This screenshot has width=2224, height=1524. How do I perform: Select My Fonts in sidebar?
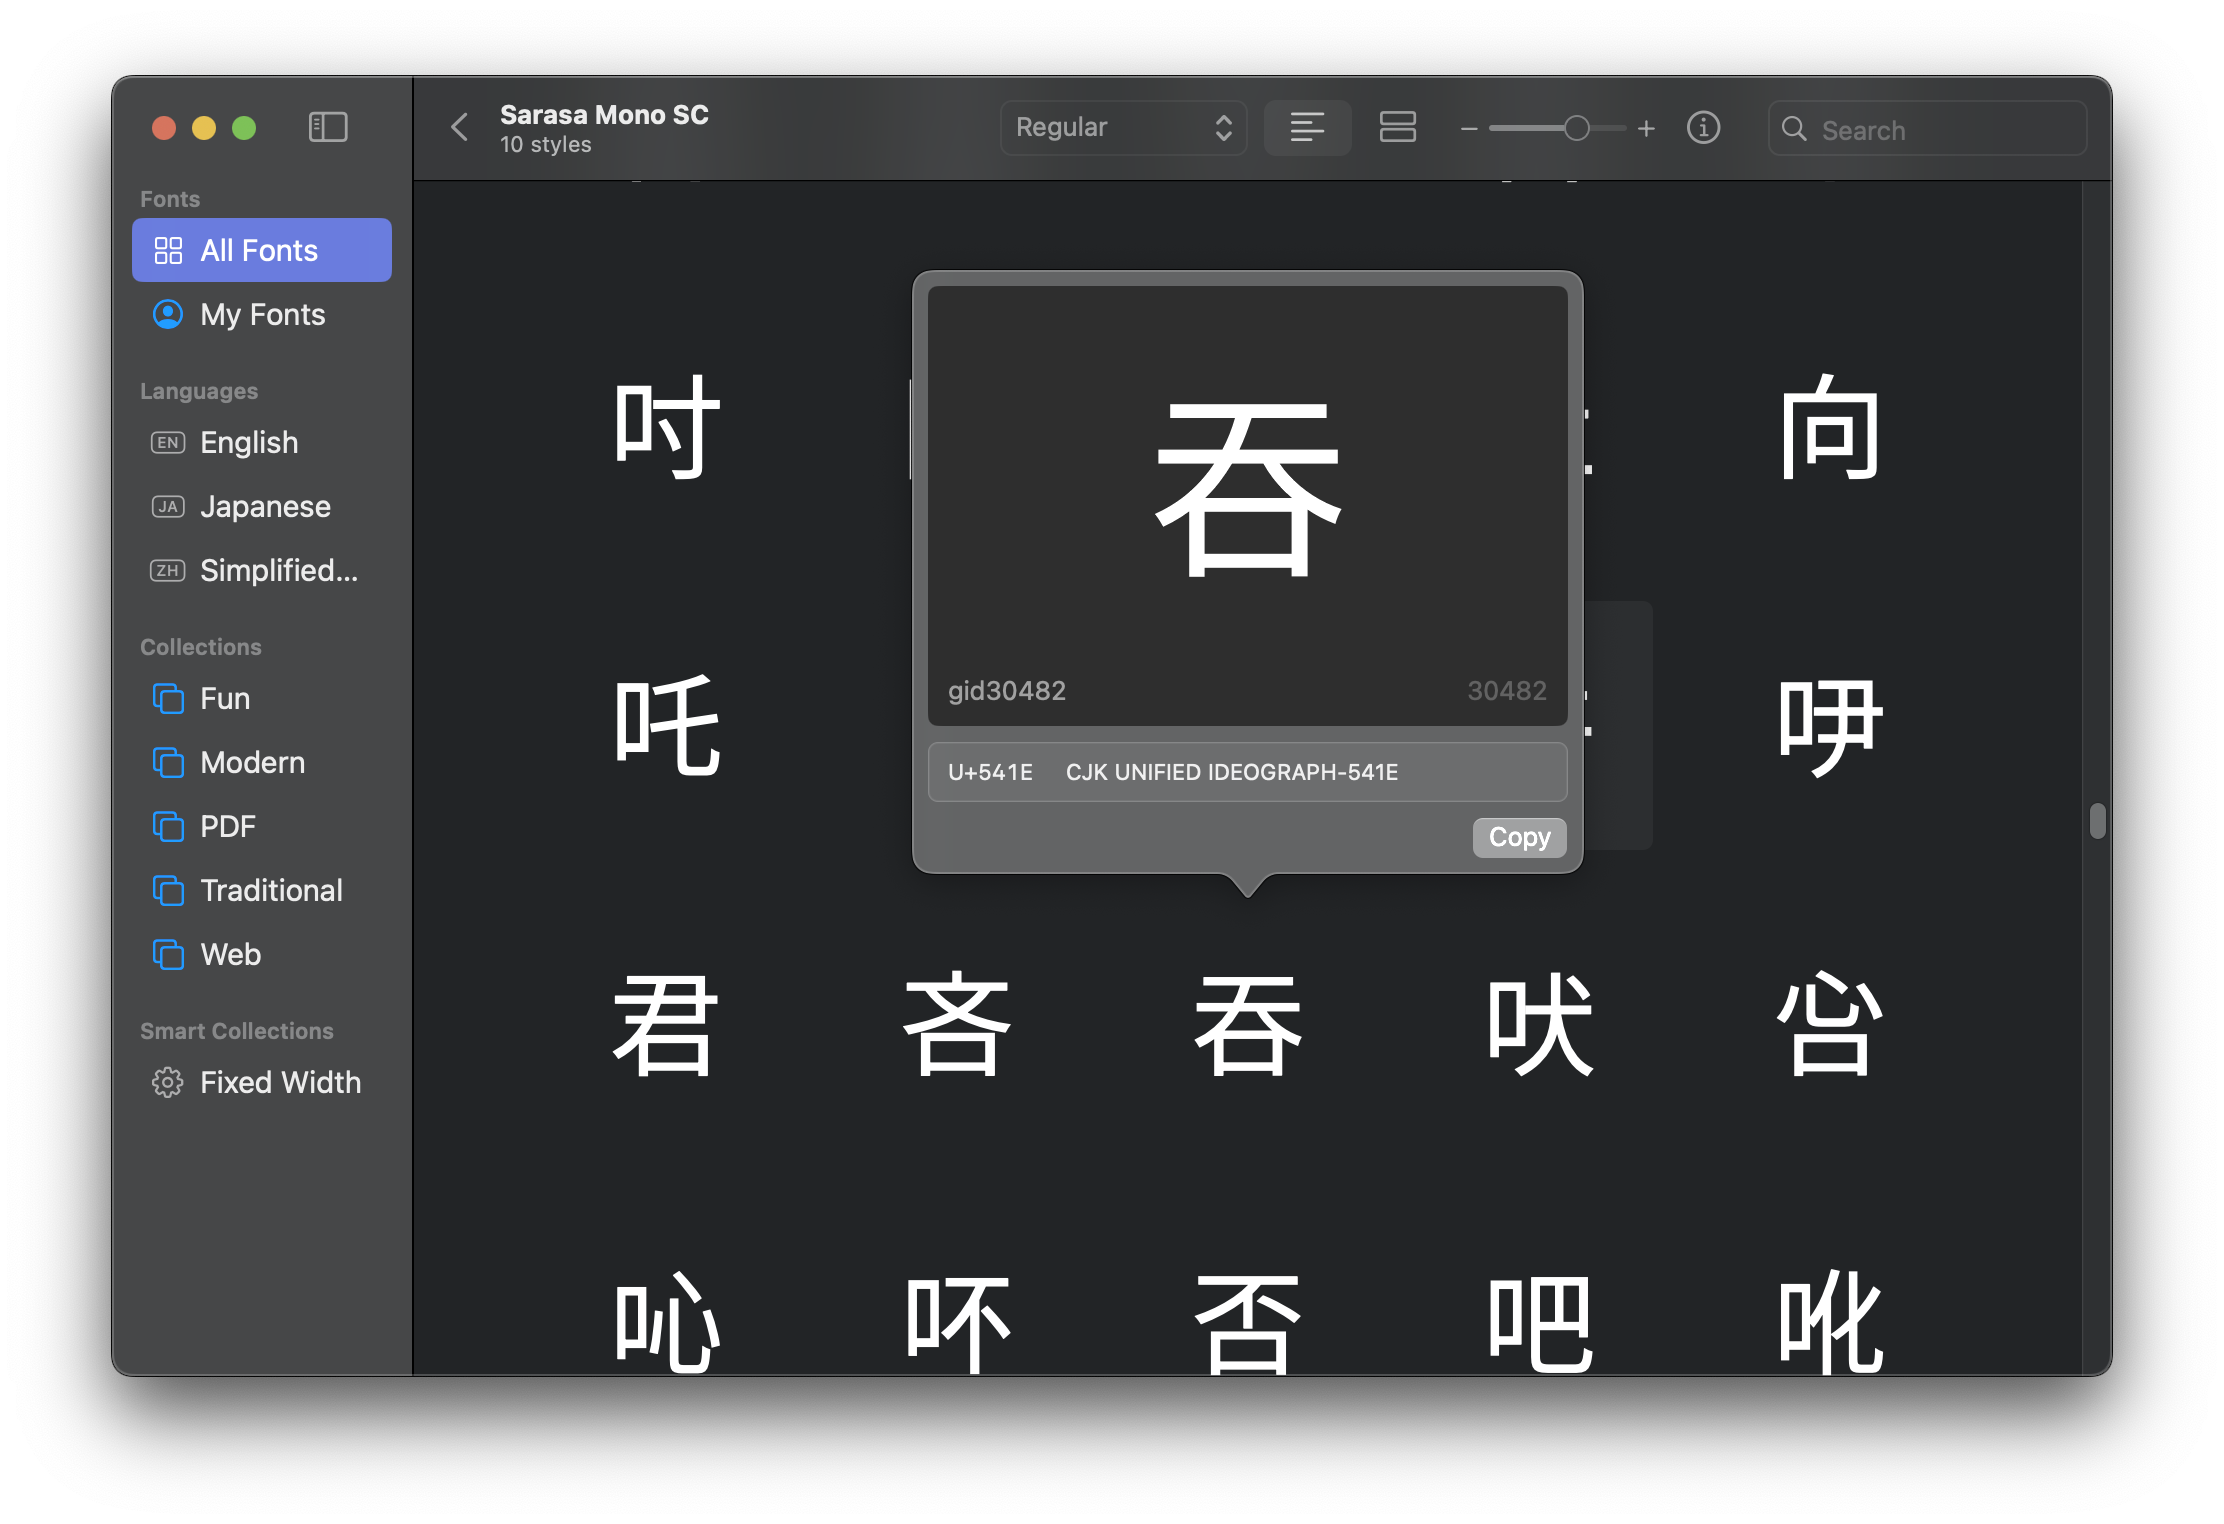click(261, 314)
